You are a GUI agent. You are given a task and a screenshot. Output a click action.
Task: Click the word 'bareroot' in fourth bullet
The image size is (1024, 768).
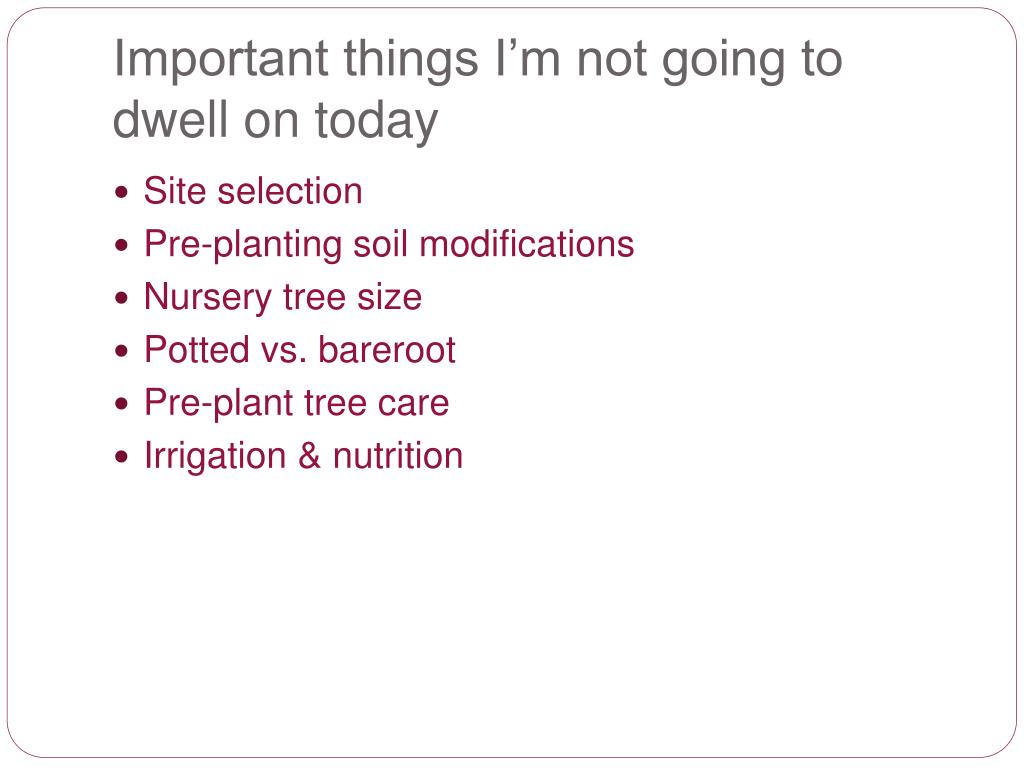pos(387,350)
